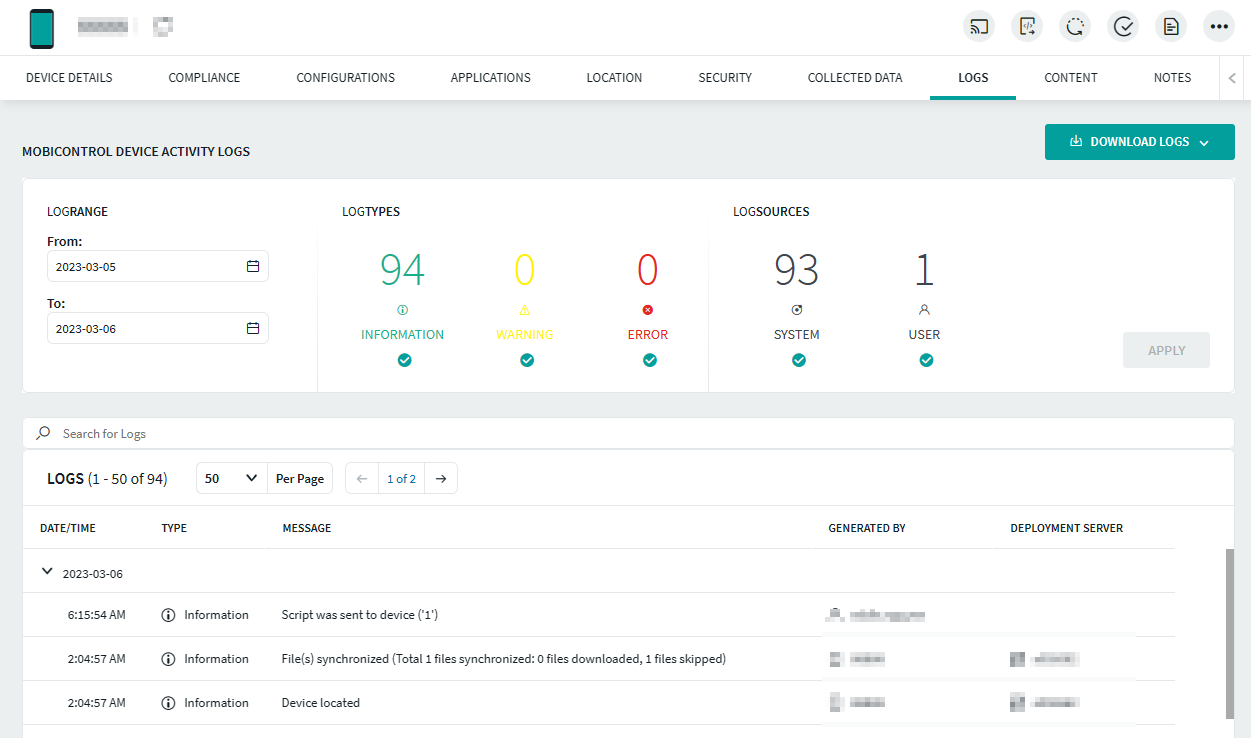Toggle the User log source filter
The height and width of the screenshot is (738, 1251).
(x=925, y=360)
